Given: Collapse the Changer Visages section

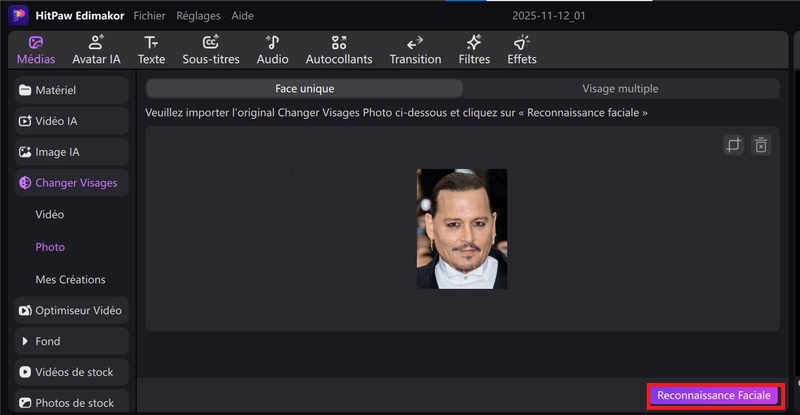Looking at the screenshot, I should click(72, 183).
